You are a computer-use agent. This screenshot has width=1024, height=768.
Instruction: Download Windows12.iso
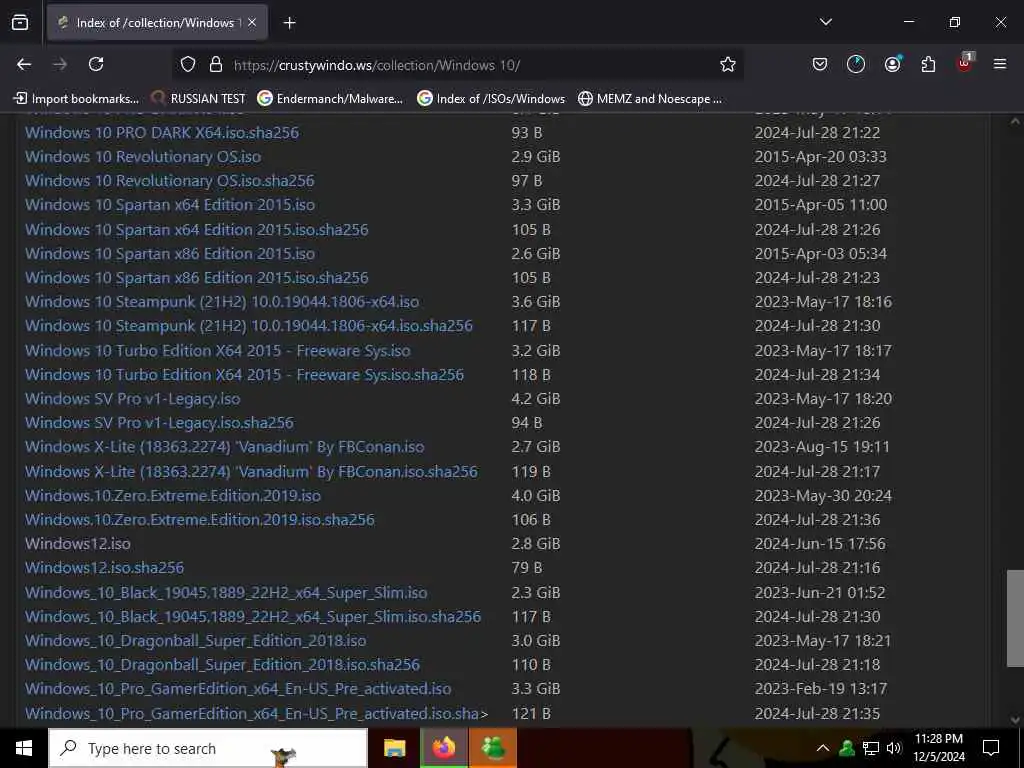coord(78,544)
